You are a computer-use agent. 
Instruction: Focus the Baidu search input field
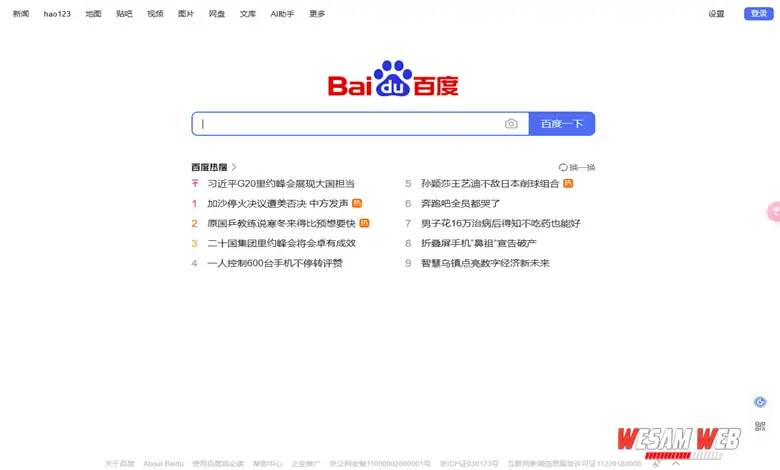tap(360, 124)
